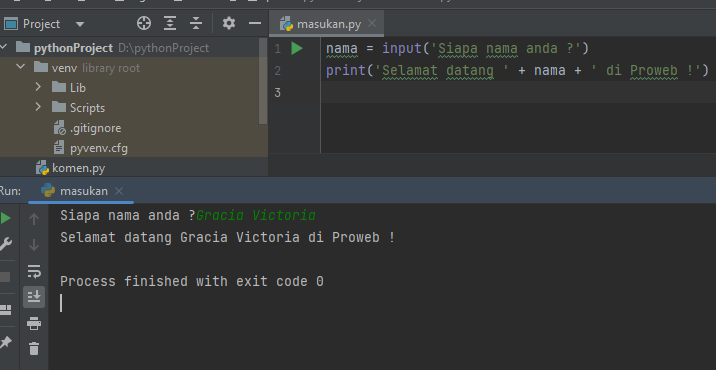Close the masukan.py editor tab
Screen dimensions: 716x370
pos(372,23)
